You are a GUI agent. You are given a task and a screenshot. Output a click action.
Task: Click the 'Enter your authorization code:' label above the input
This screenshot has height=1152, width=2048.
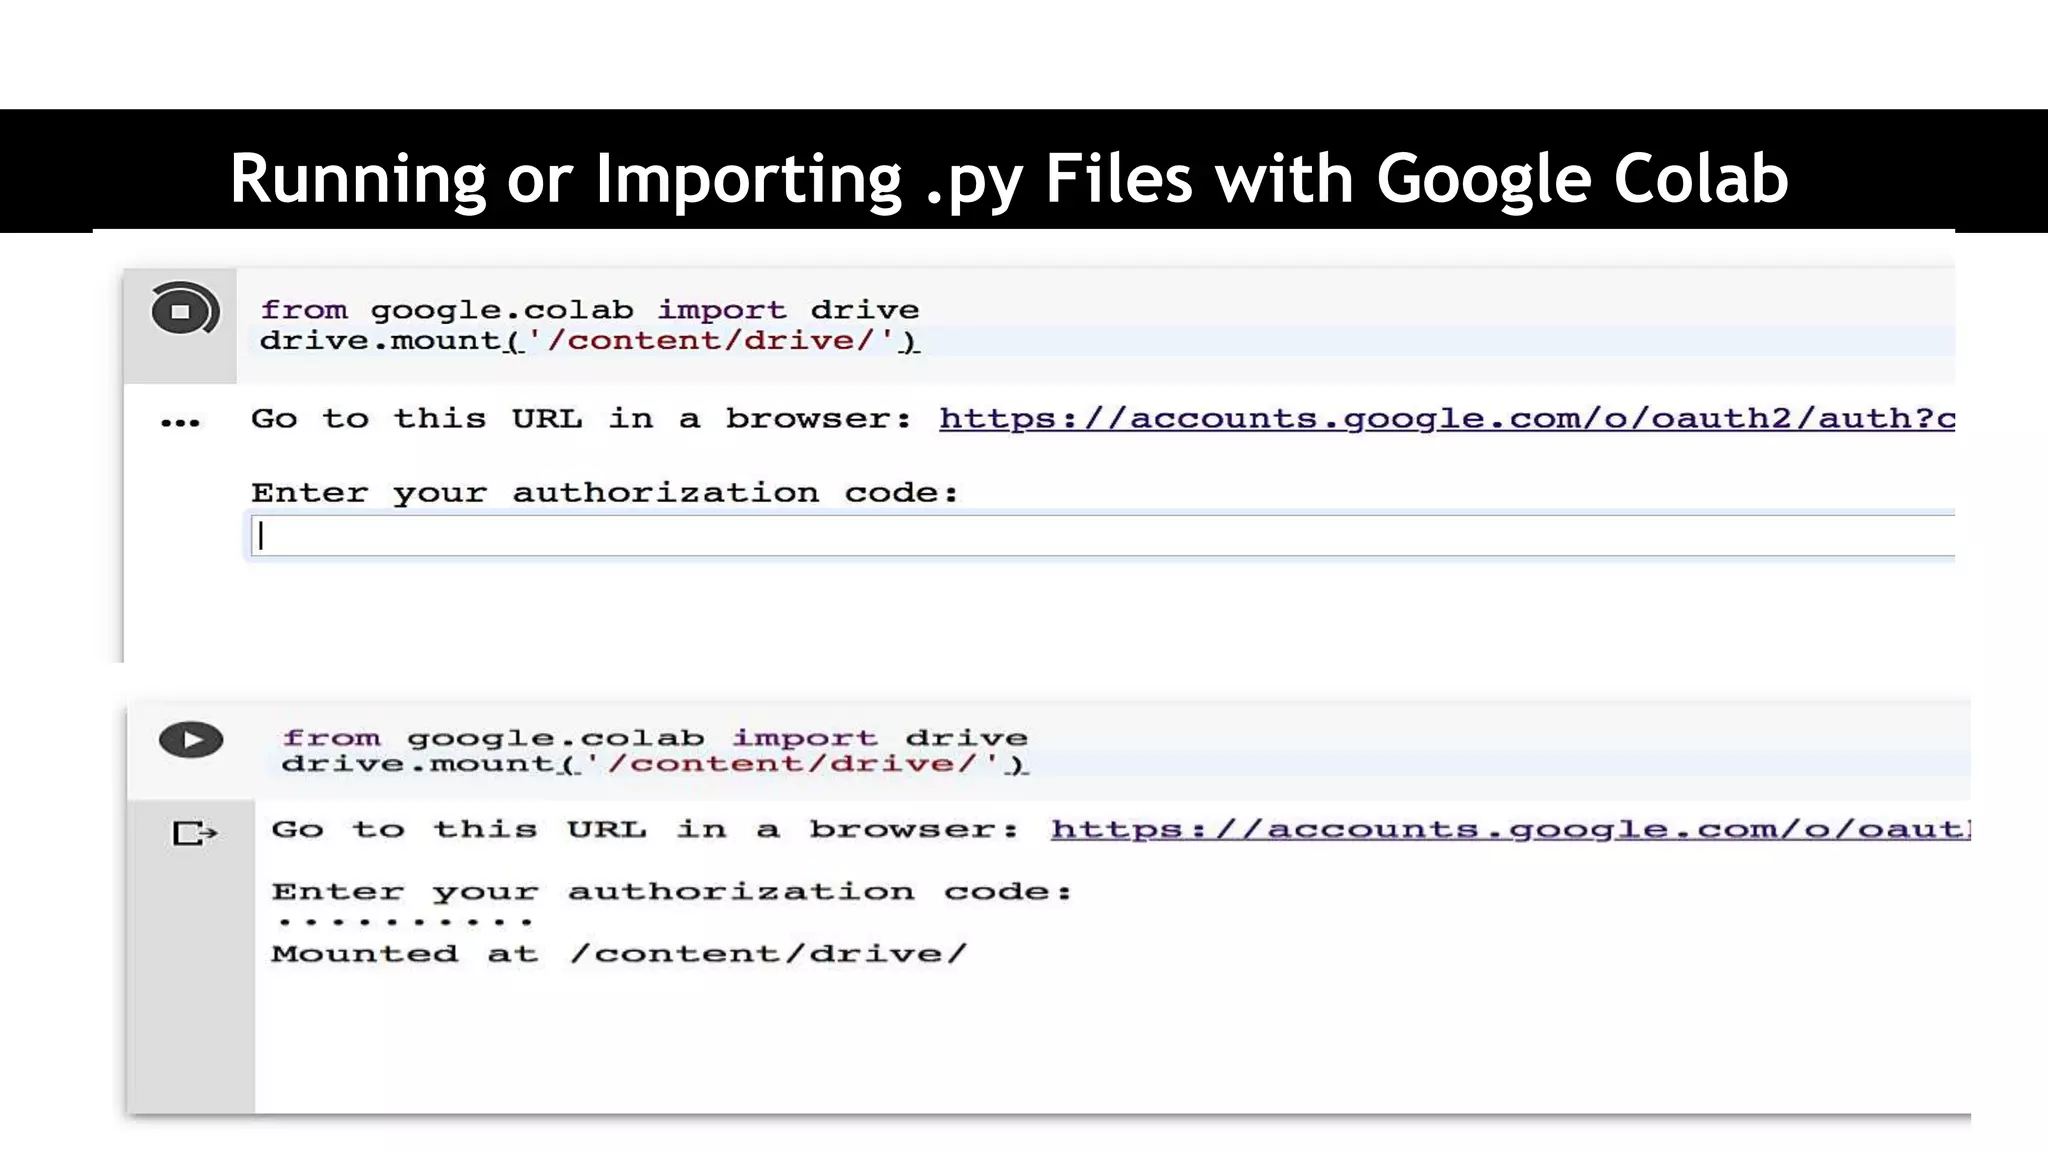[604, 492]
